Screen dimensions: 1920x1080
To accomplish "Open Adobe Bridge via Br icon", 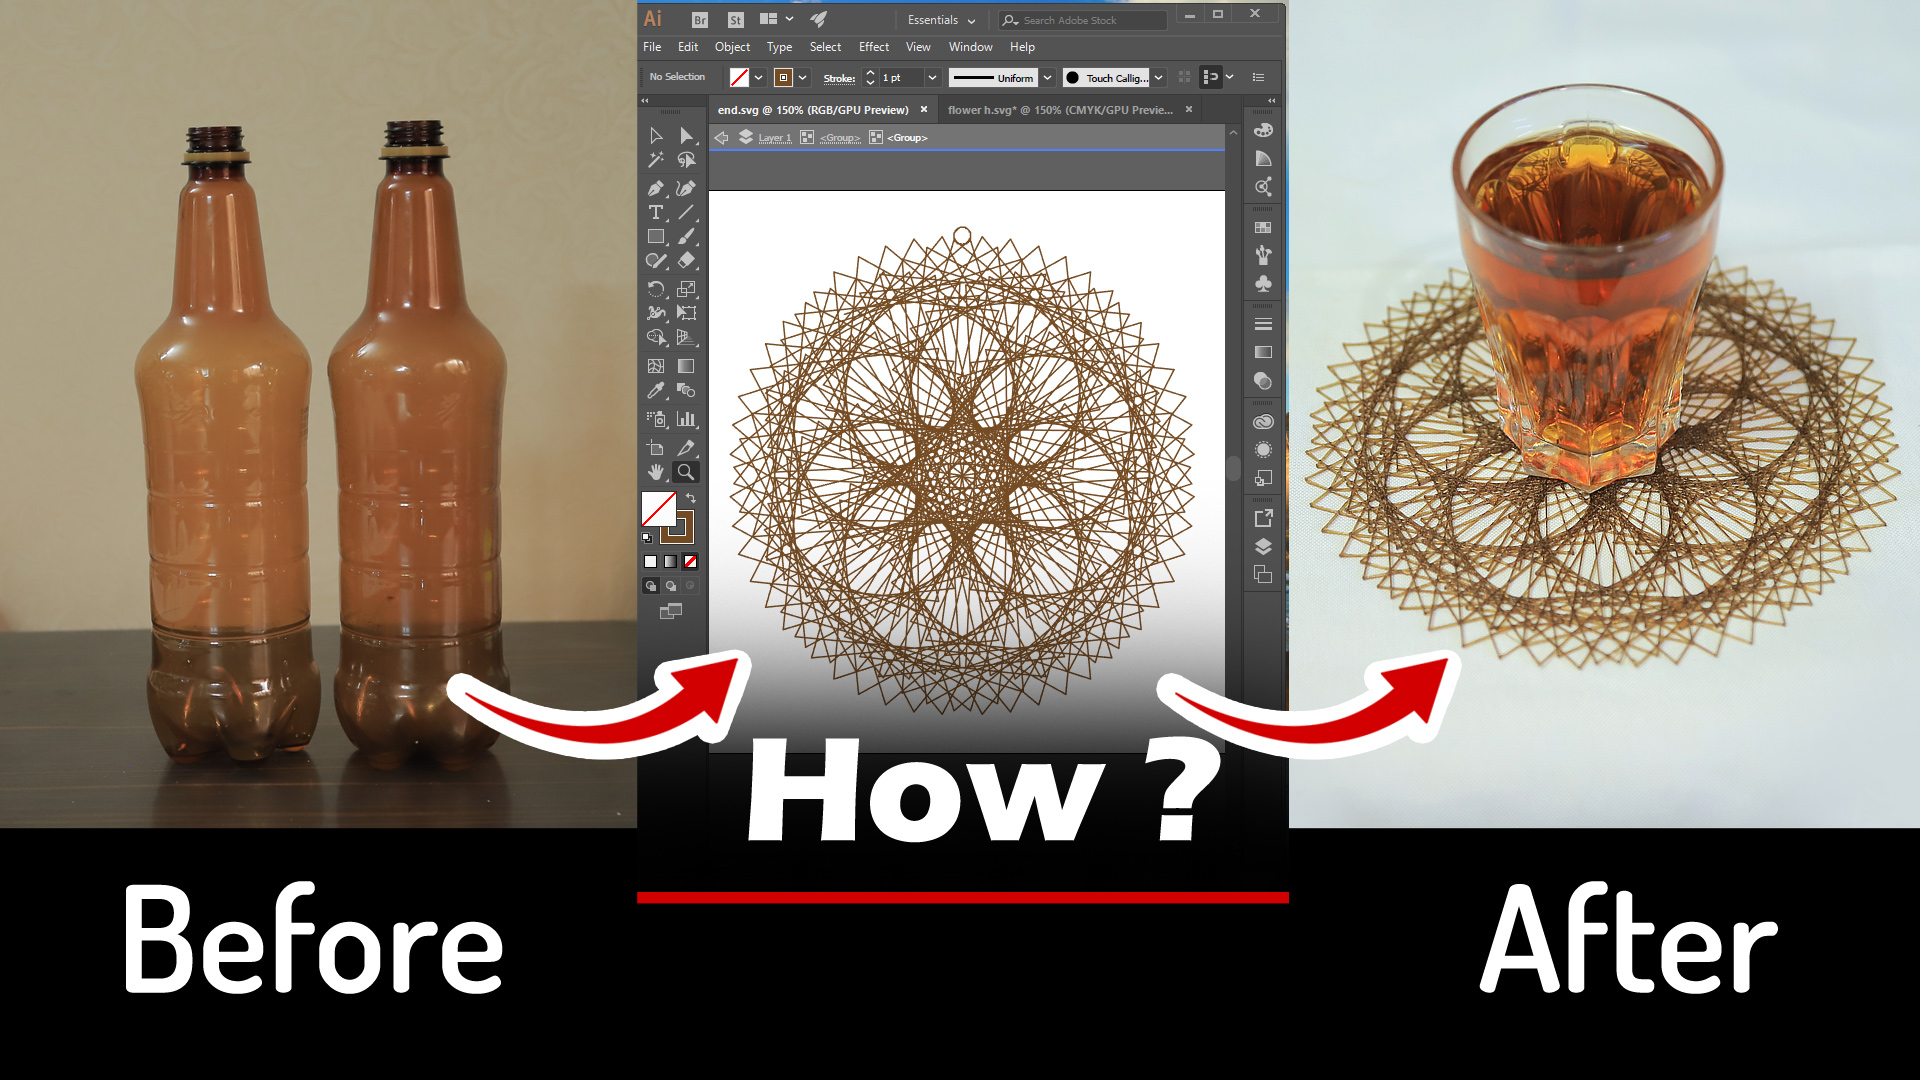I will (x=700, y=20).
